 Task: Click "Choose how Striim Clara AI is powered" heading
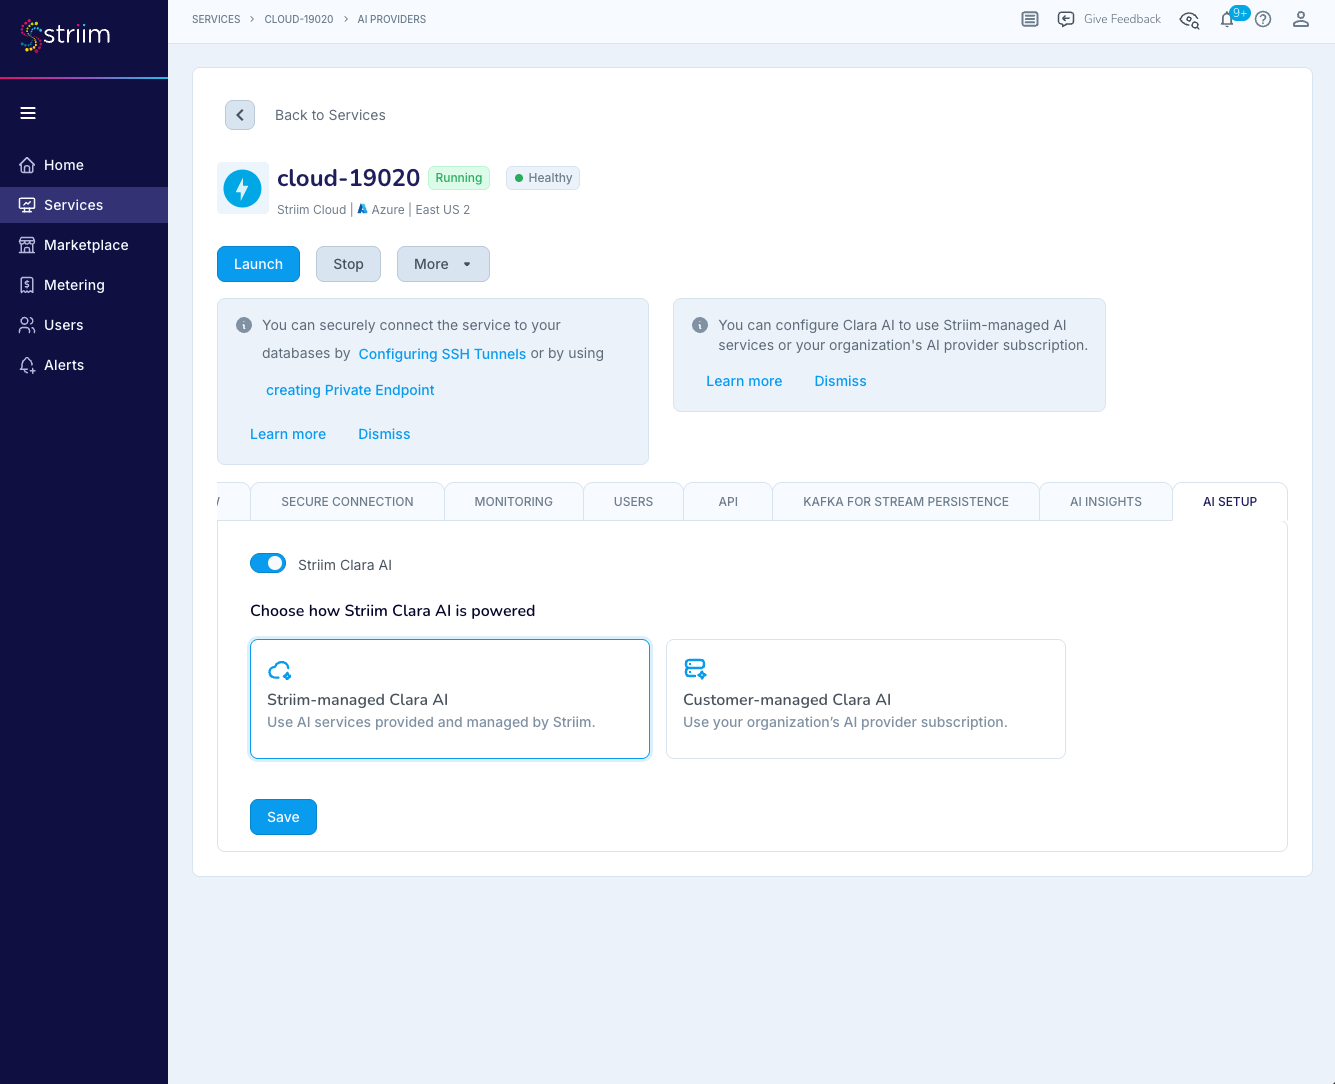click(392, 611)
